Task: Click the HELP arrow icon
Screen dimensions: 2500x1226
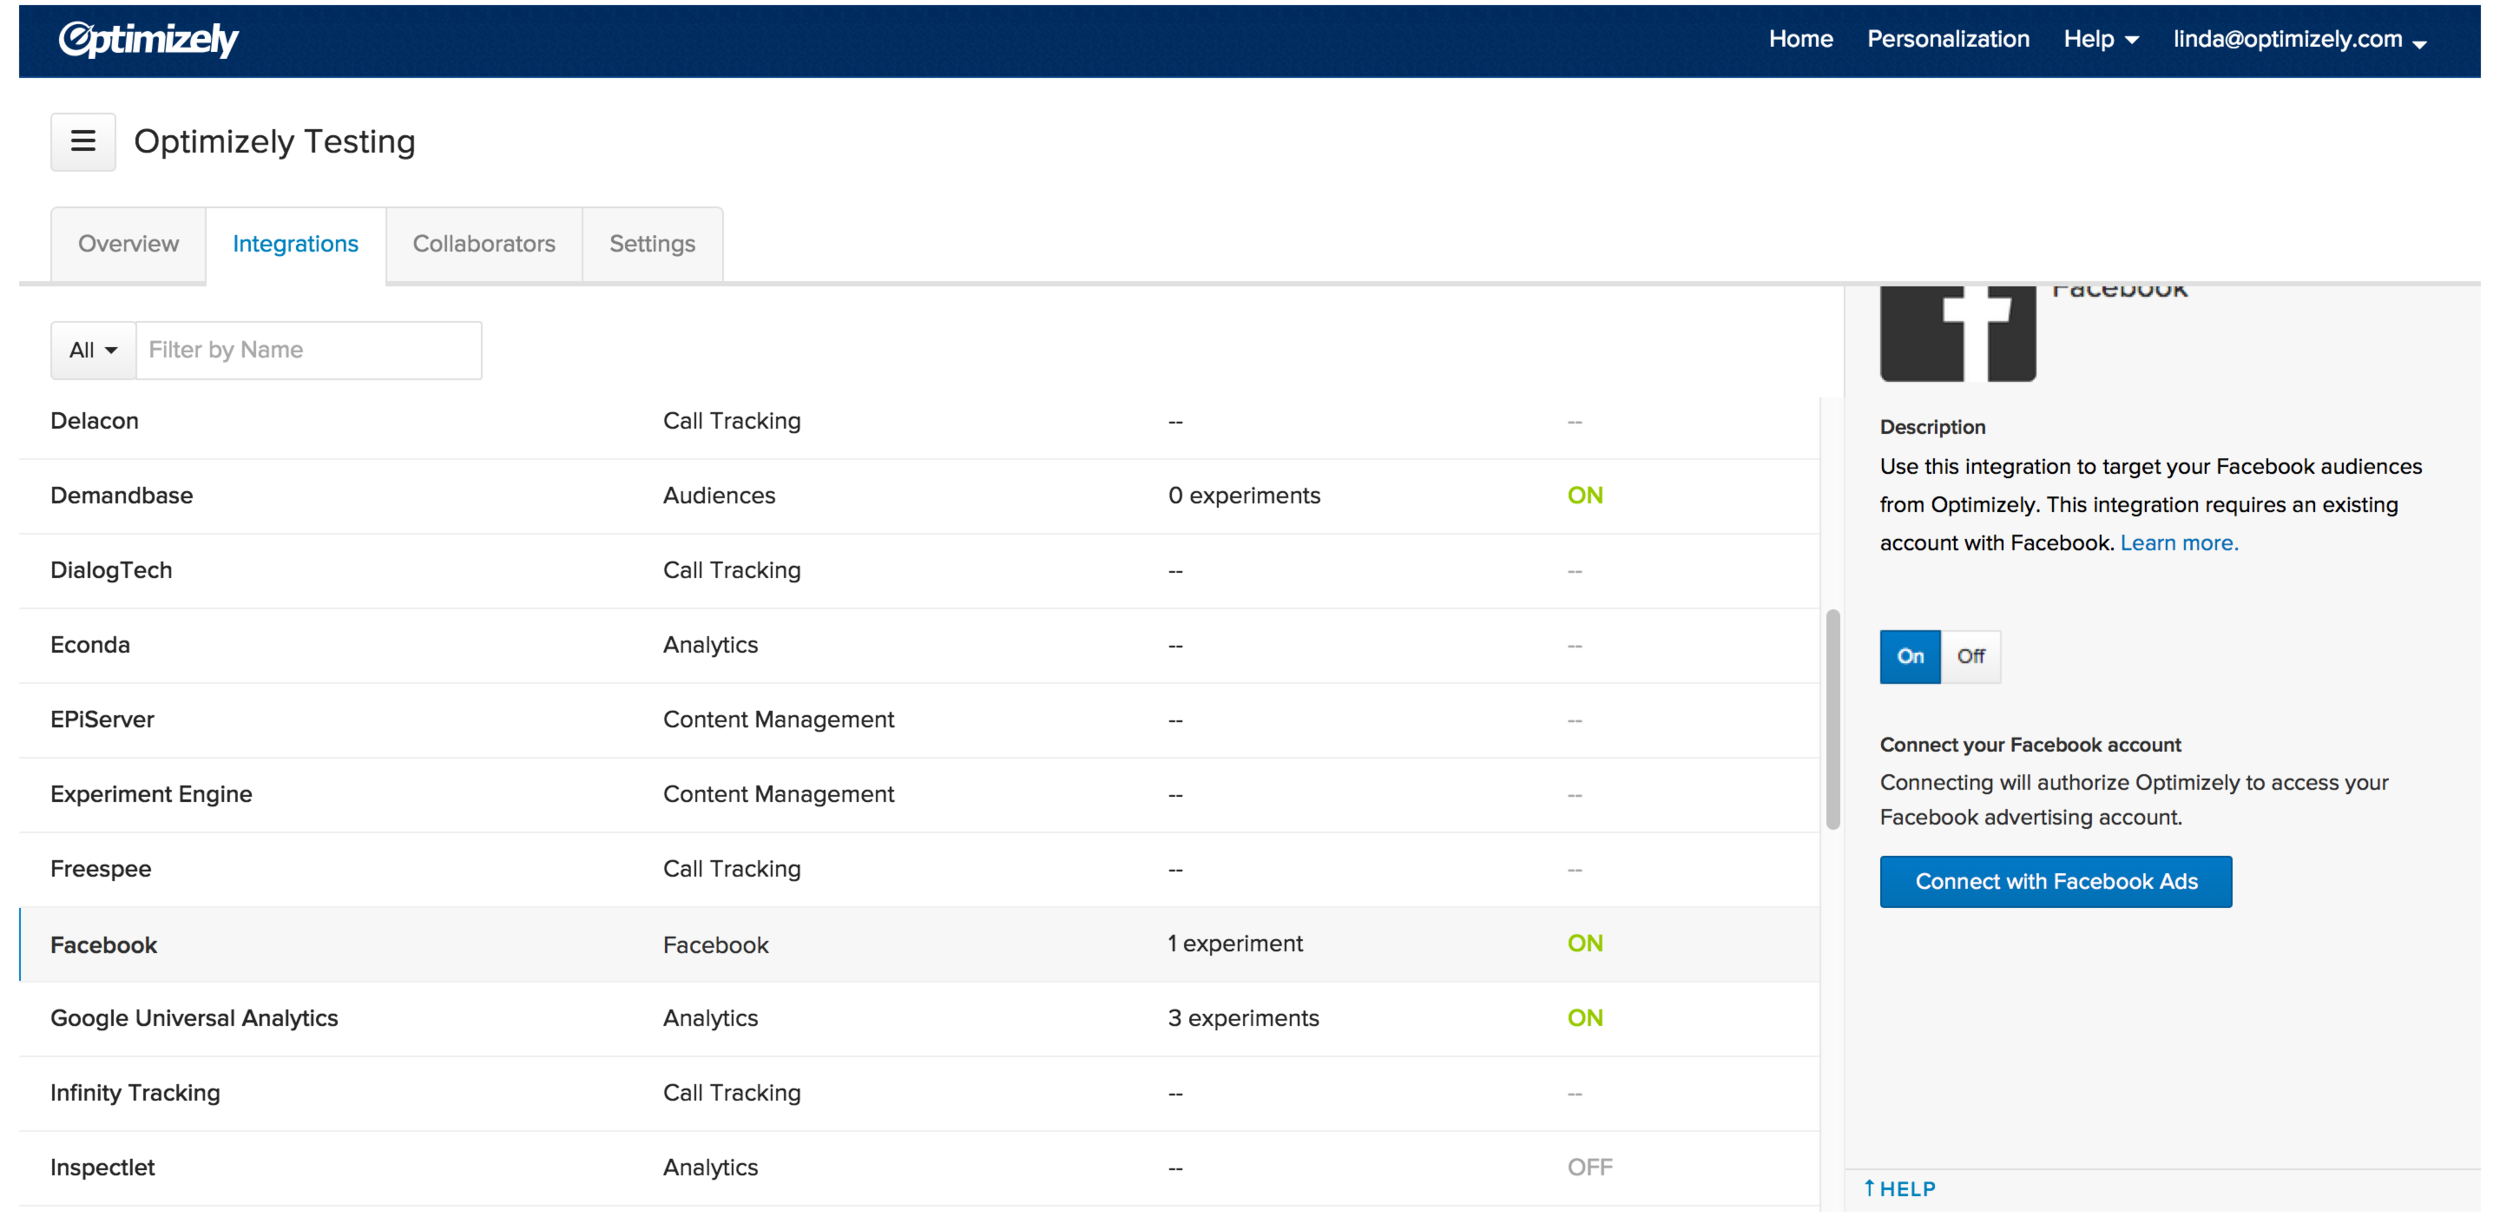Action: click(1869, 1188)
